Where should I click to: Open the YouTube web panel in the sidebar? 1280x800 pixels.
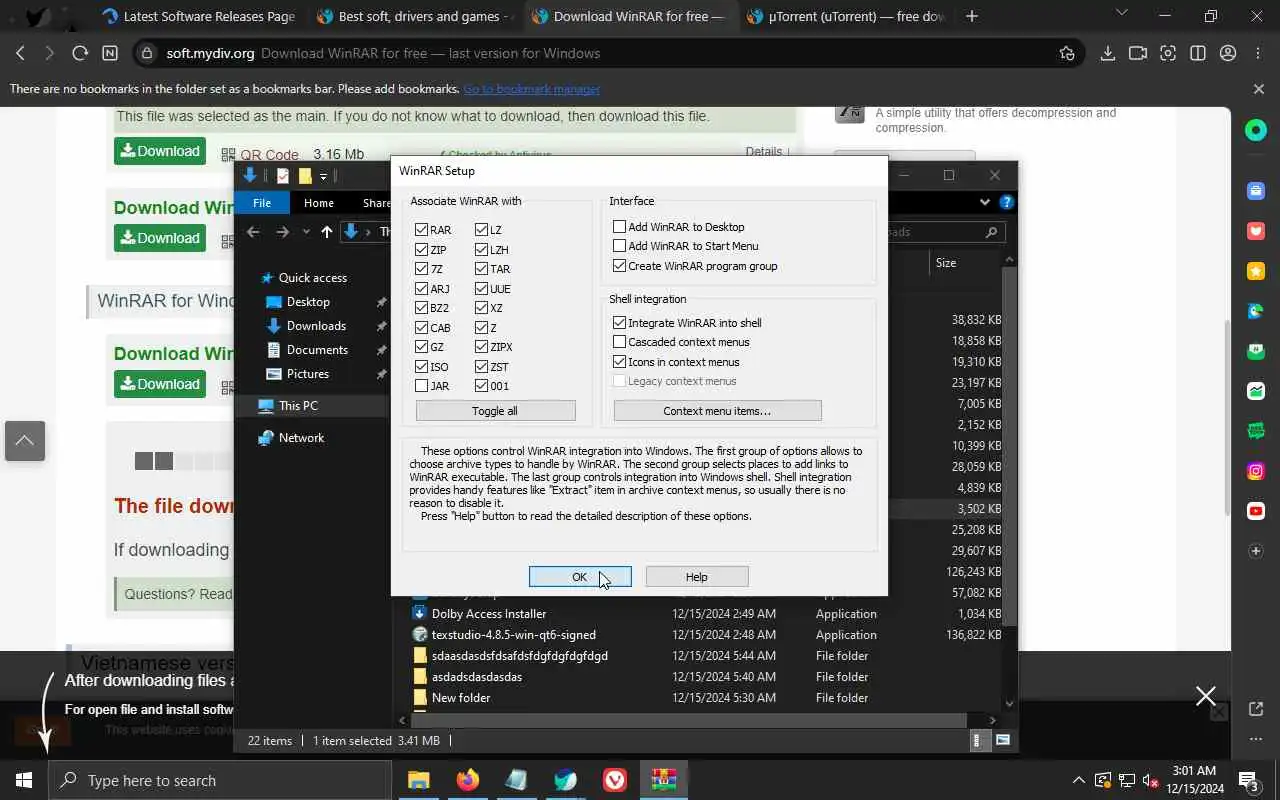pos(1256,511)
